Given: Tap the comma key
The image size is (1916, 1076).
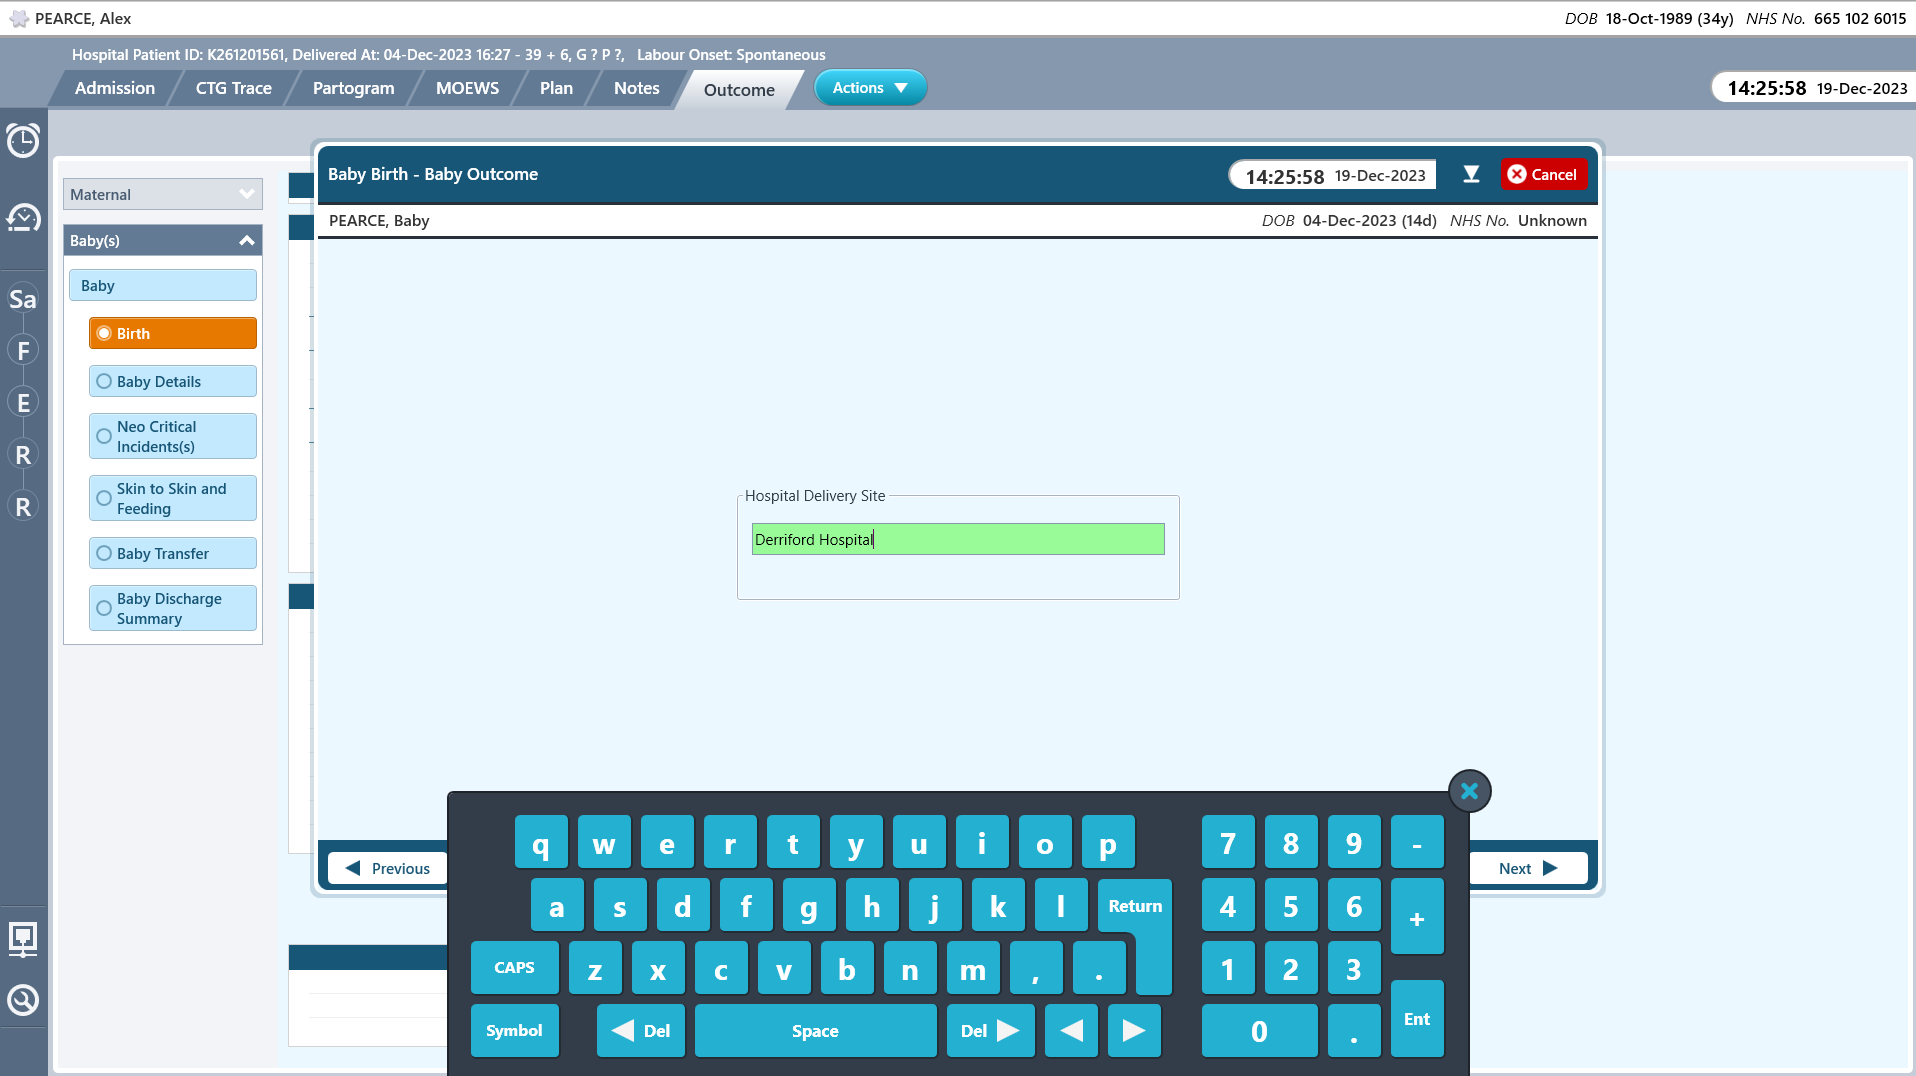Looking at the screenshot, I should [x=1036, y=967].
